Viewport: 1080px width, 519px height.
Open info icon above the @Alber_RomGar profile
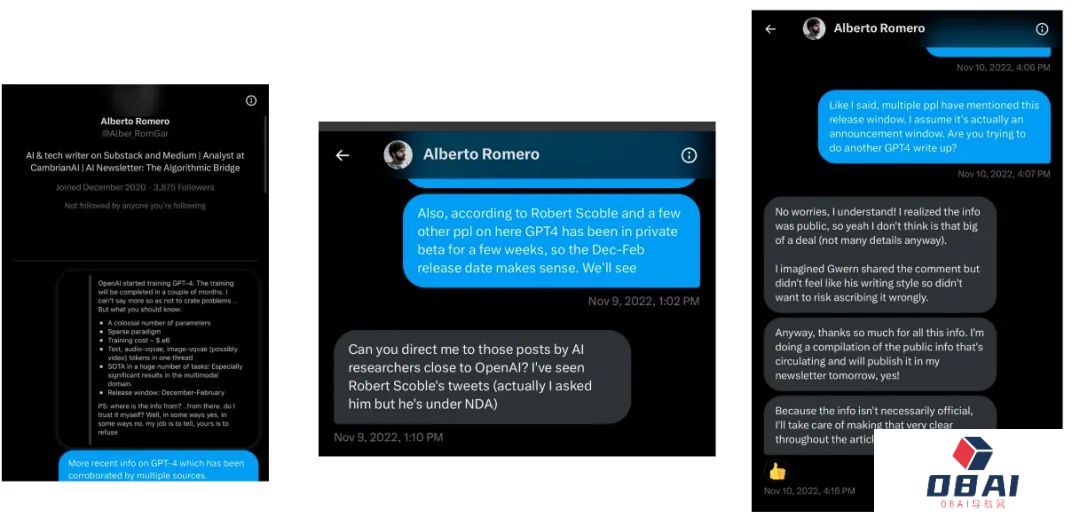tap(251, 100)
